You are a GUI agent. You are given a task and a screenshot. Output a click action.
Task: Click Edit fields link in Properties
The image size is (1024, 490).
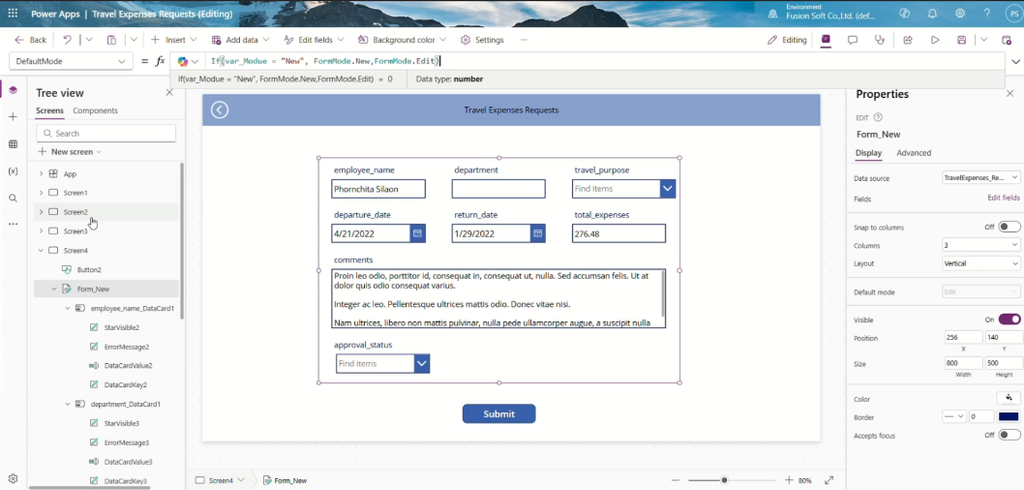(1003, 198)
